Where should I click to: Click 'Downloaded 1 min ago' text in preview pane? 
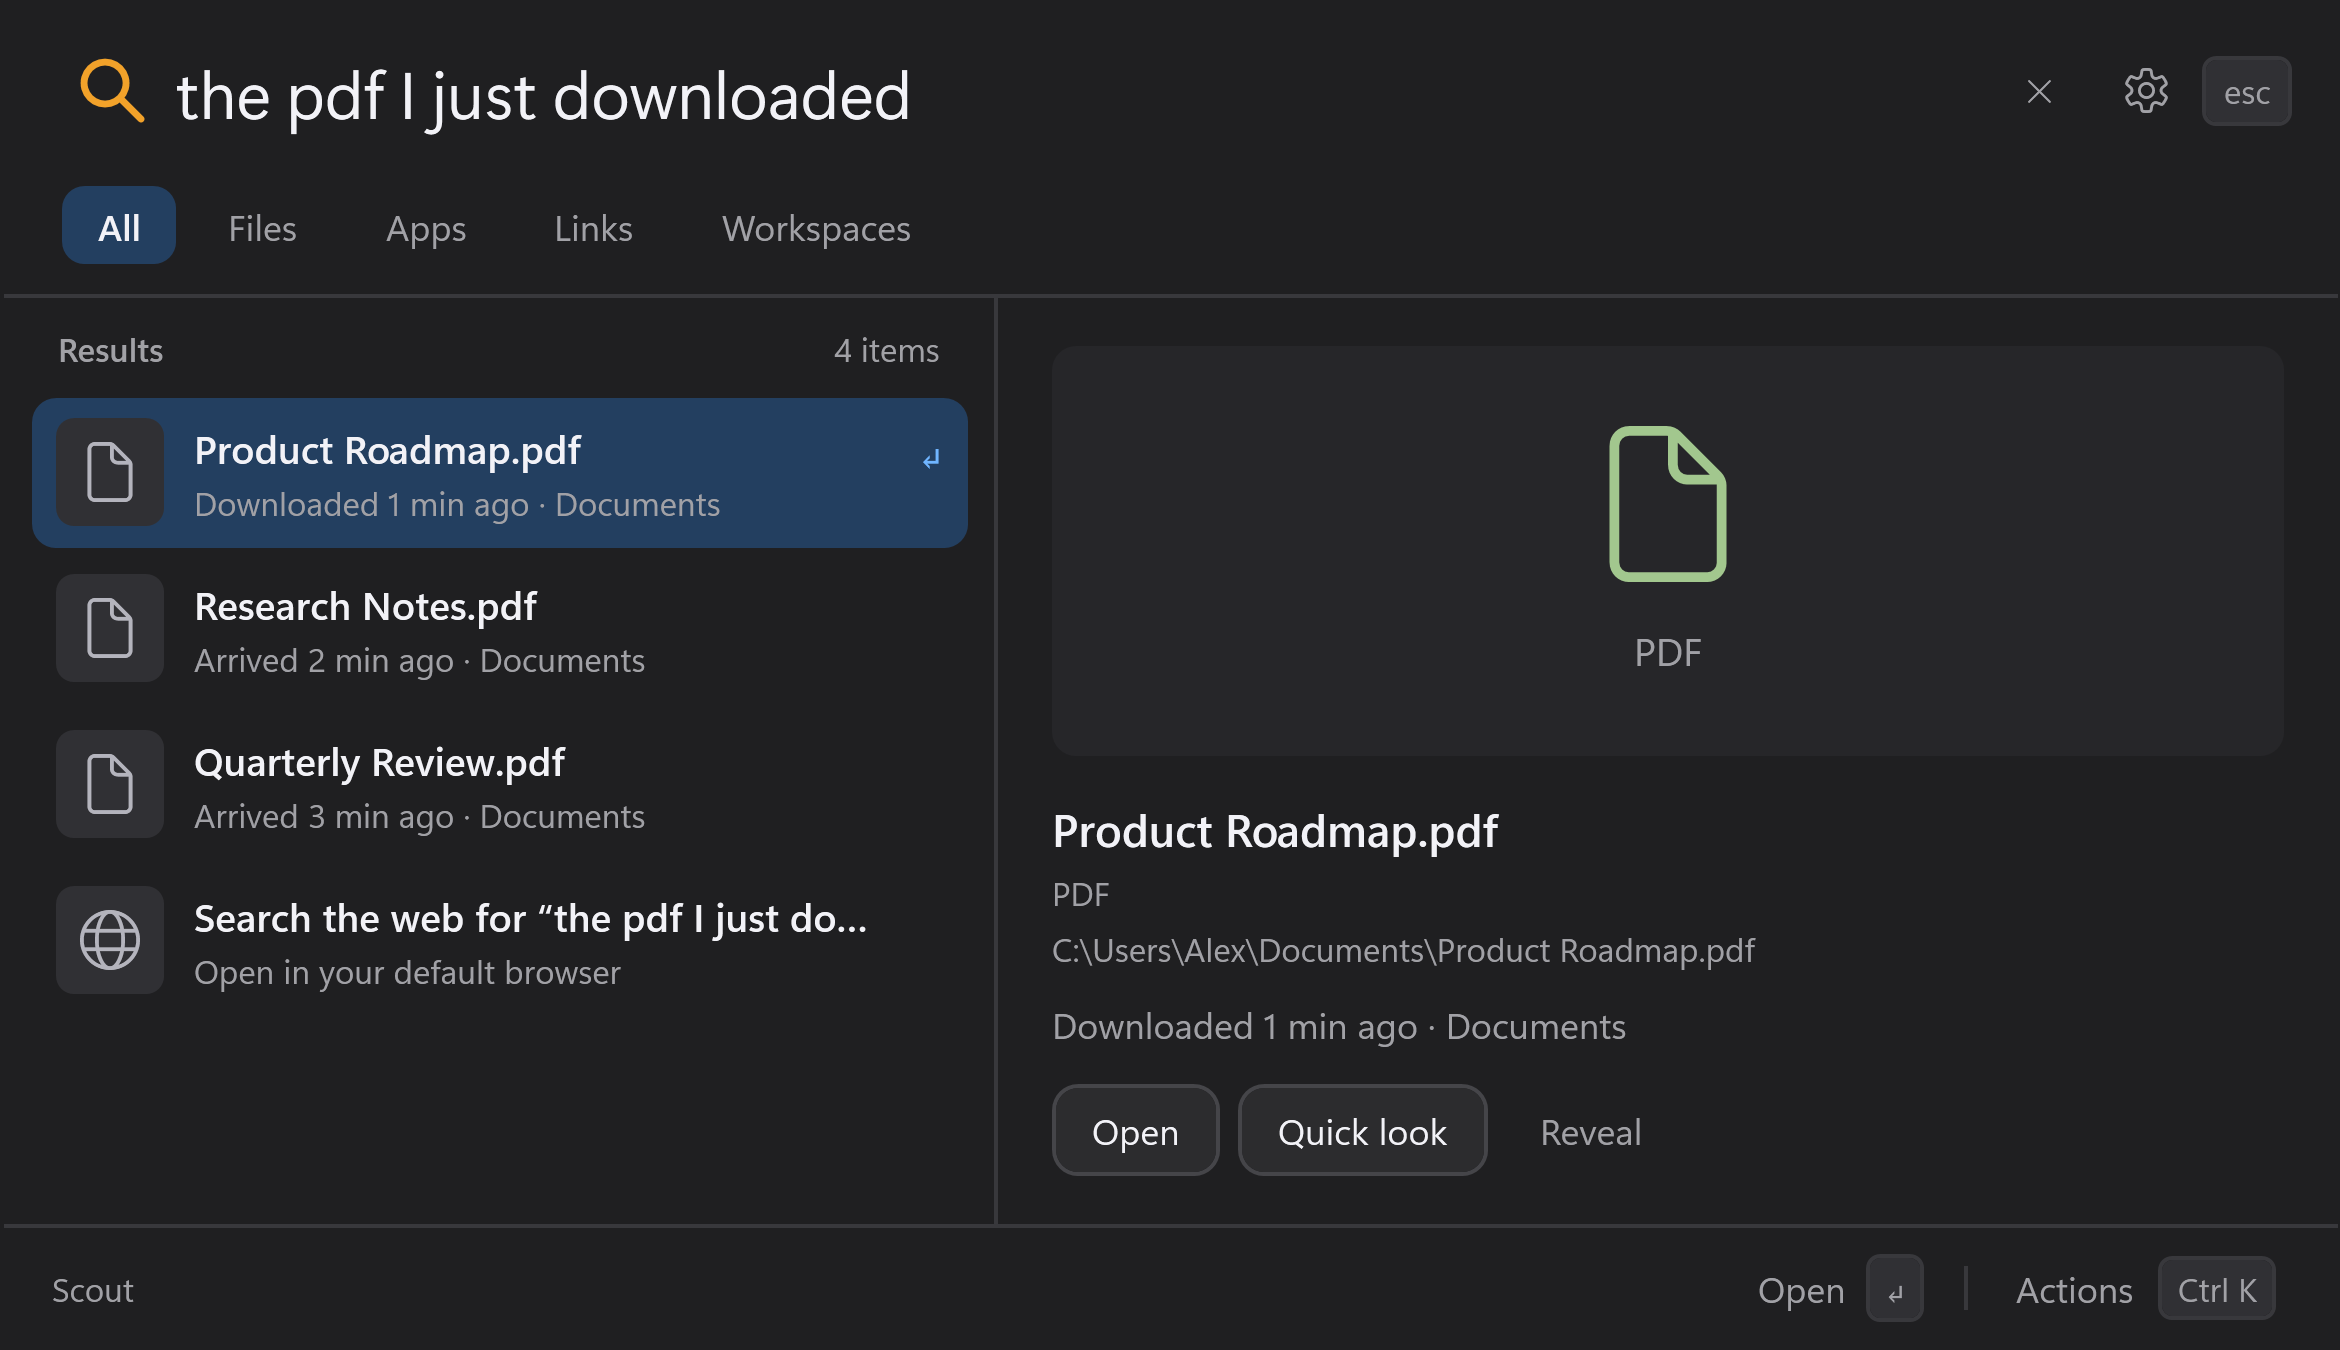click(x=1234, y=1027)
